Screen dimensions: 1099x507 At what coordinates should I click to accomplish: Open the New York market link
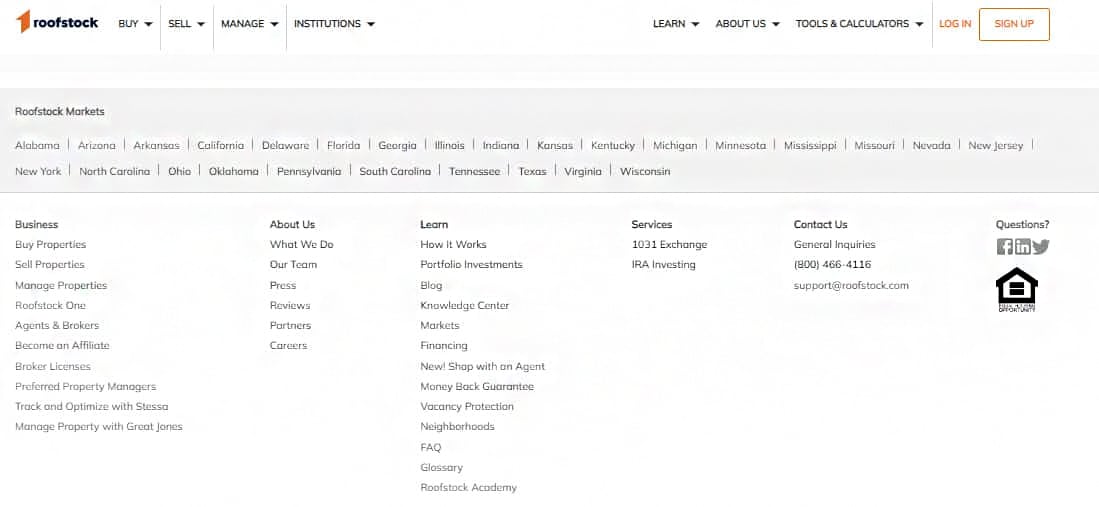coord(38,171)
